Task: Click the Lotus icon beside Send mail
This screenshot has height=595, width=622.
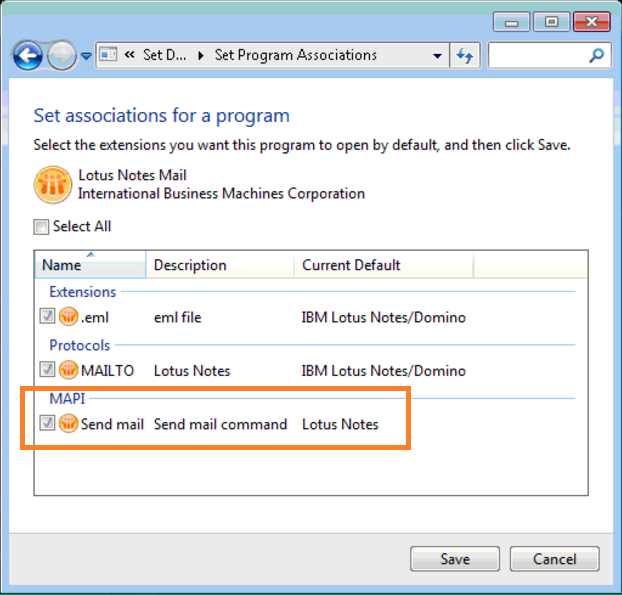Action: point(68,423)
